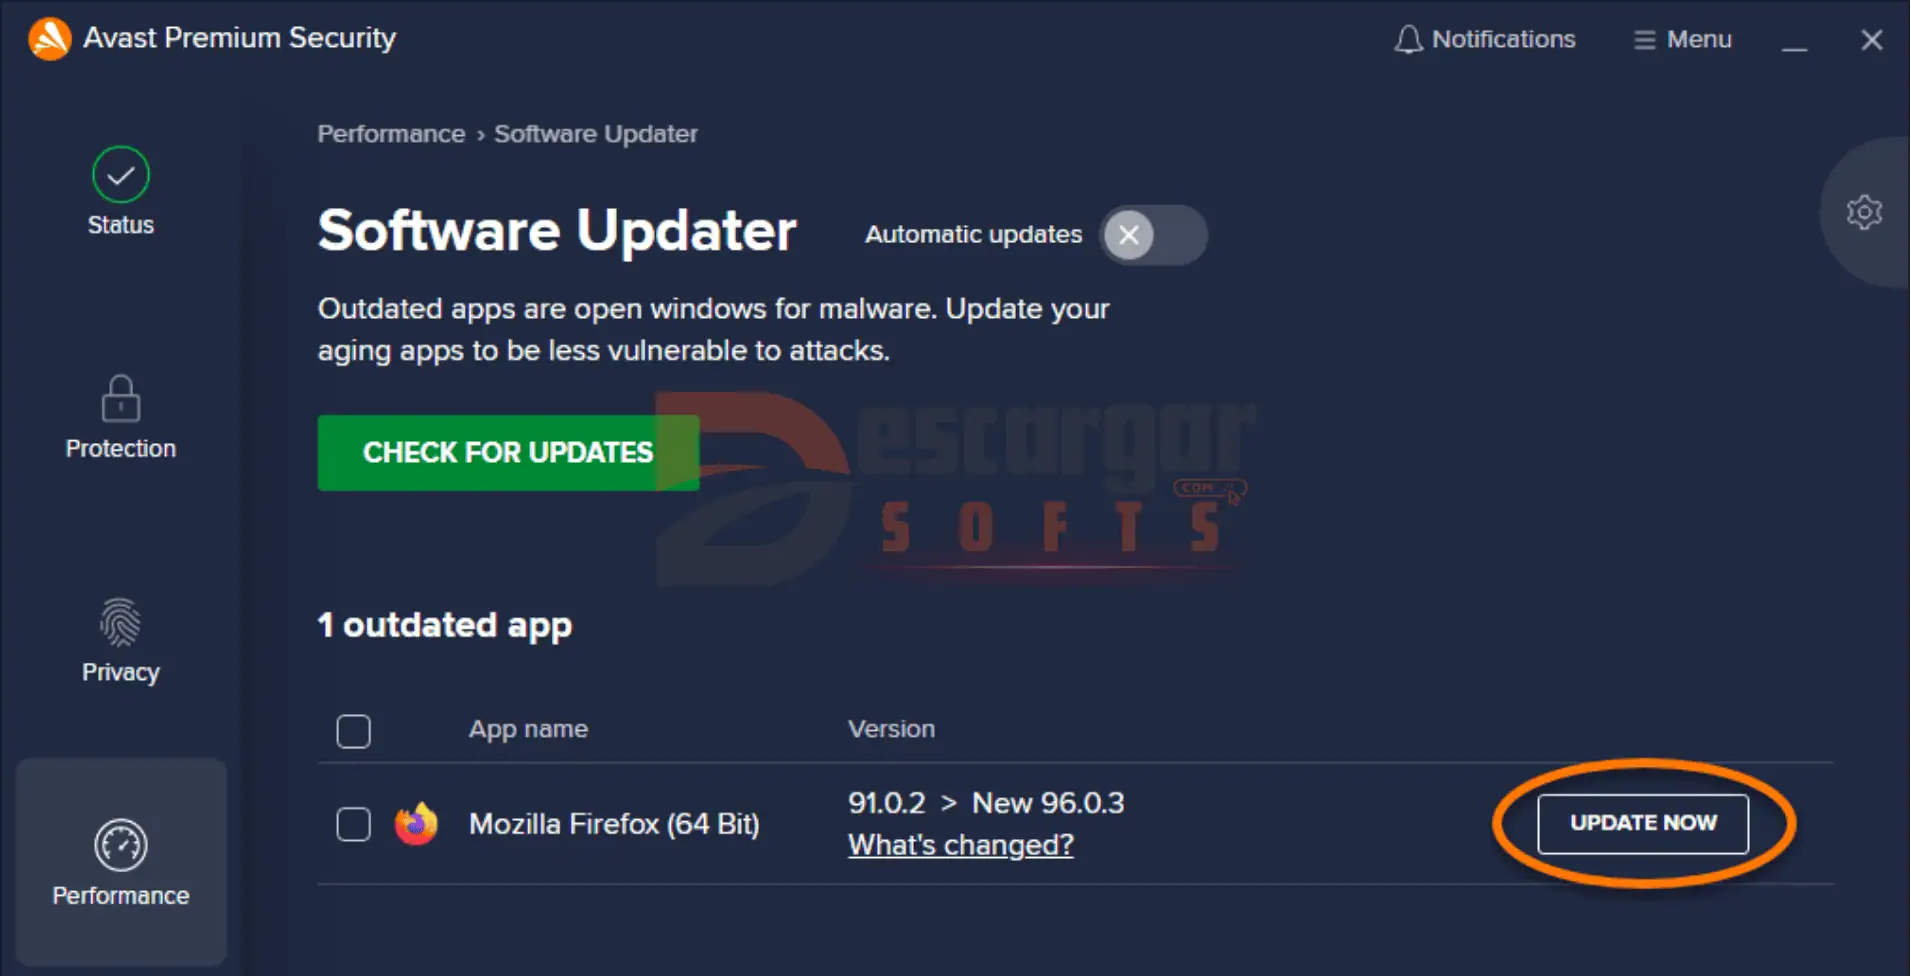Click the Notifications bell icon
The image size is (1911, 976).
(x=1408, y=40)
